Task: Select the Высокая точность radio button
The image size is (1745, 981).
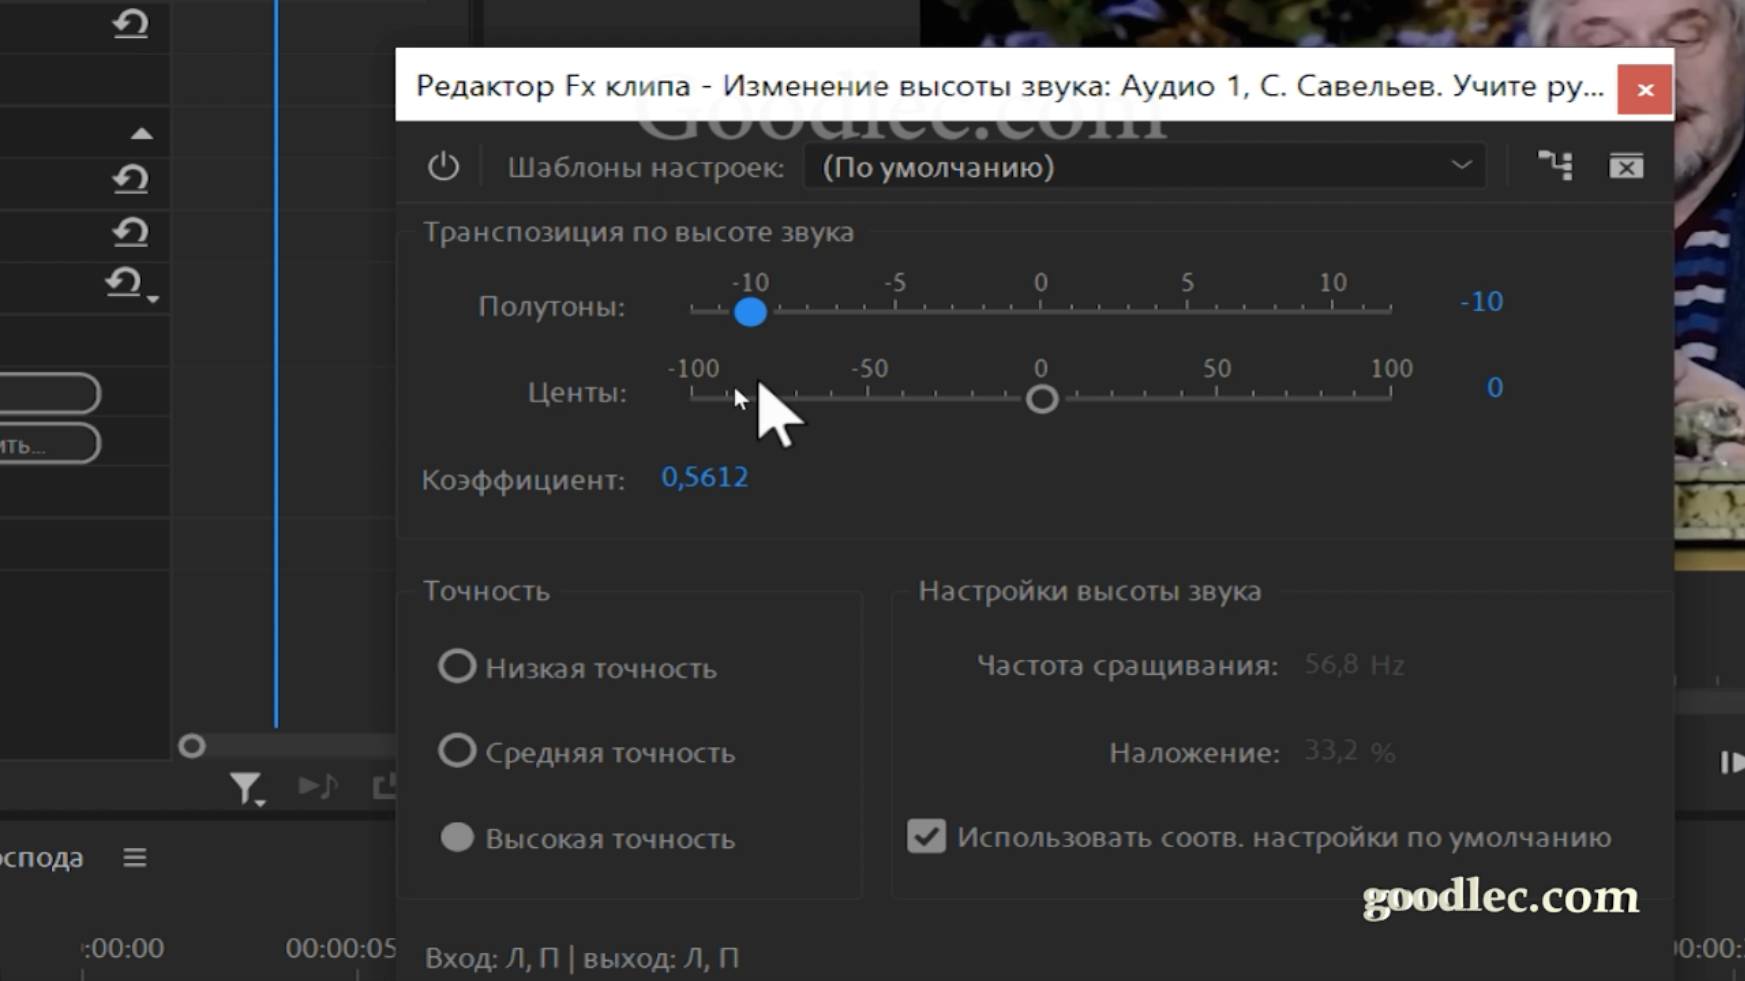Action: point(457,837)
